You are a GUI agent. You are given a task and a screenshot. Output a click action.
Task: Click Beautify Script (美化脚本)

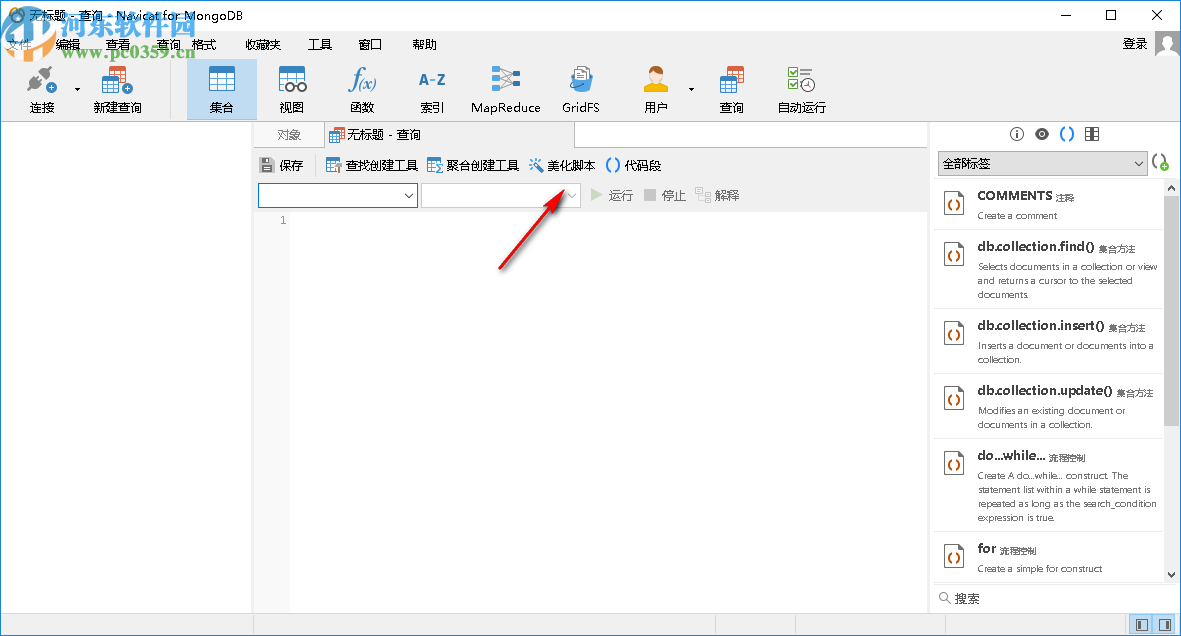(562, 165)
